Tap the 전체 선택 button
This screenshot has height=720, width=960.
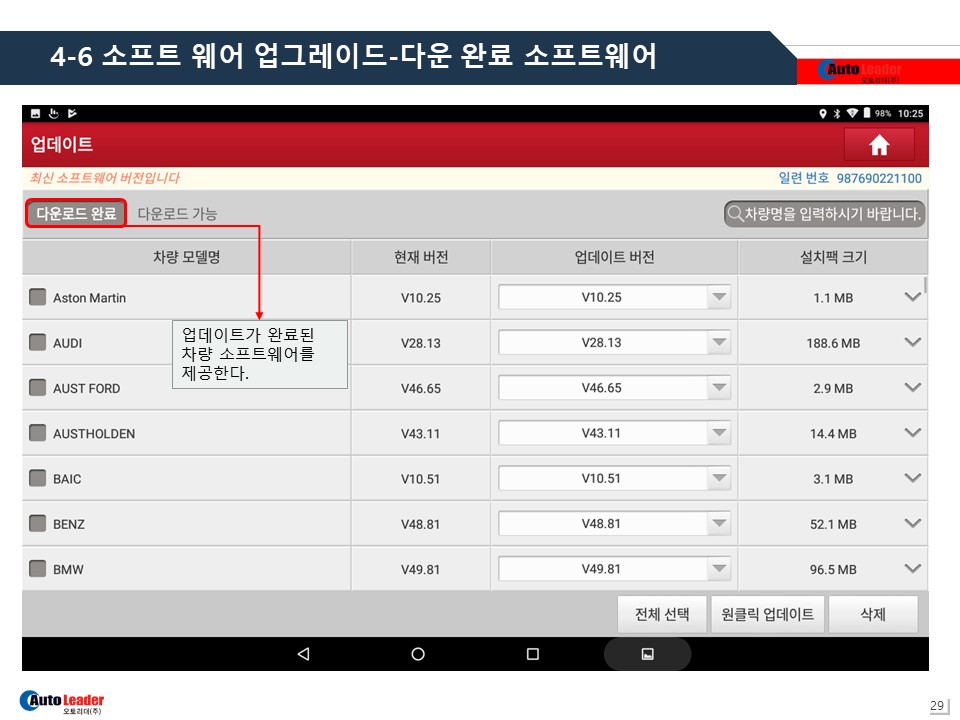point(662,614)
